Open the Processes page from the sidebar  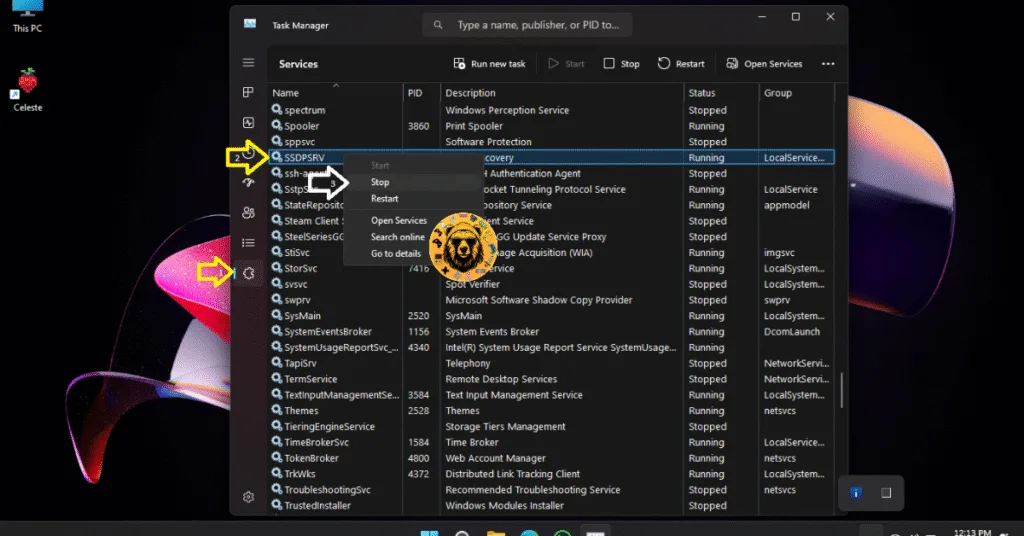pyautogui.click(x=248, y=93)
